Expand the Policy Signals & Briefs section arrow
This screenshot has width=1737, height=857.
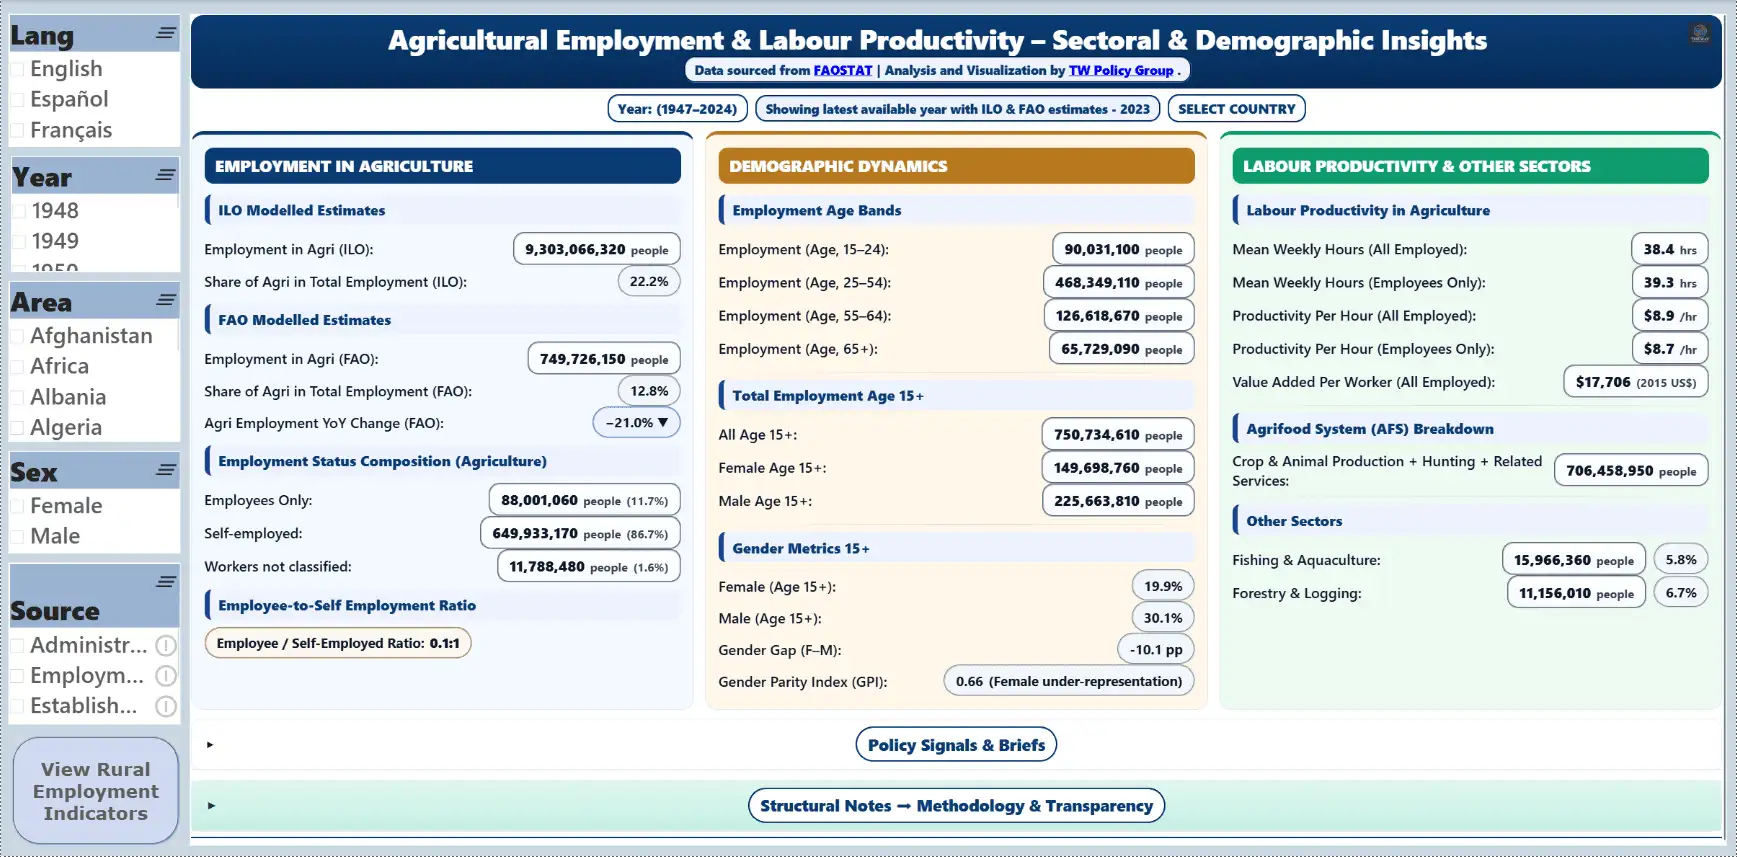(x=210, y=745)
